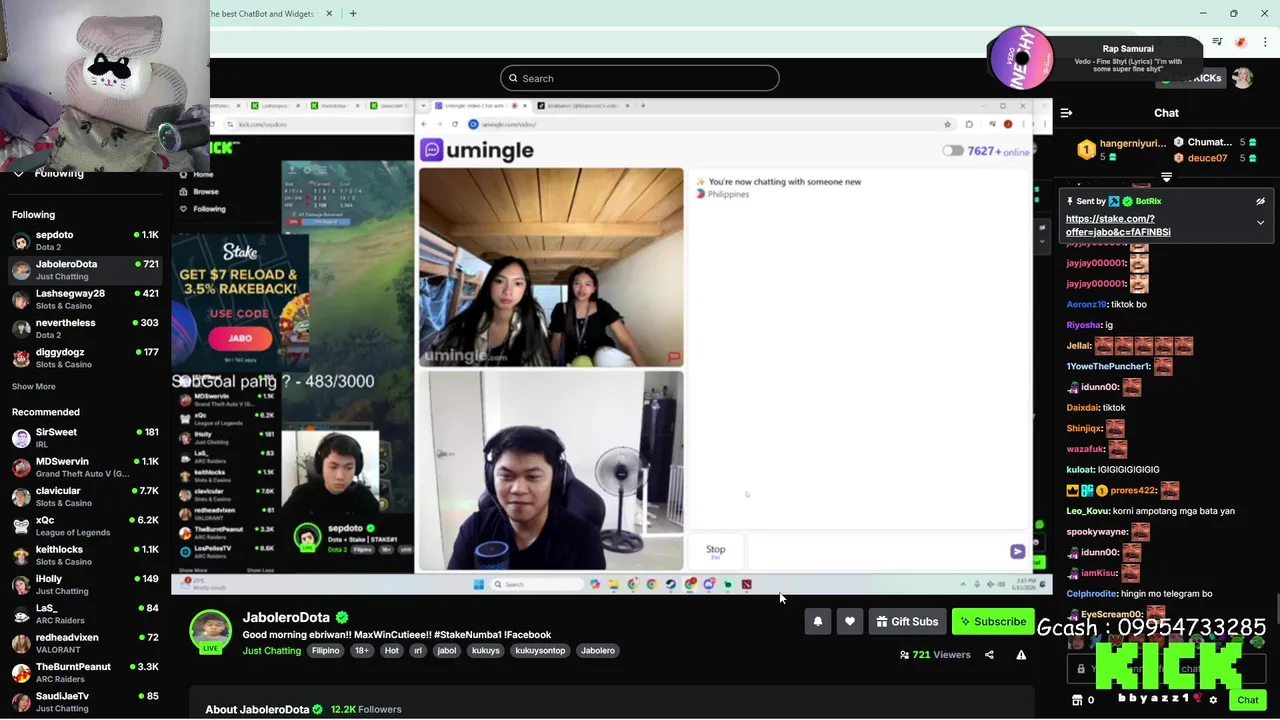Open the user profile avatar
Viewport: 1280px width, 720px height.
coord(1242,78)
